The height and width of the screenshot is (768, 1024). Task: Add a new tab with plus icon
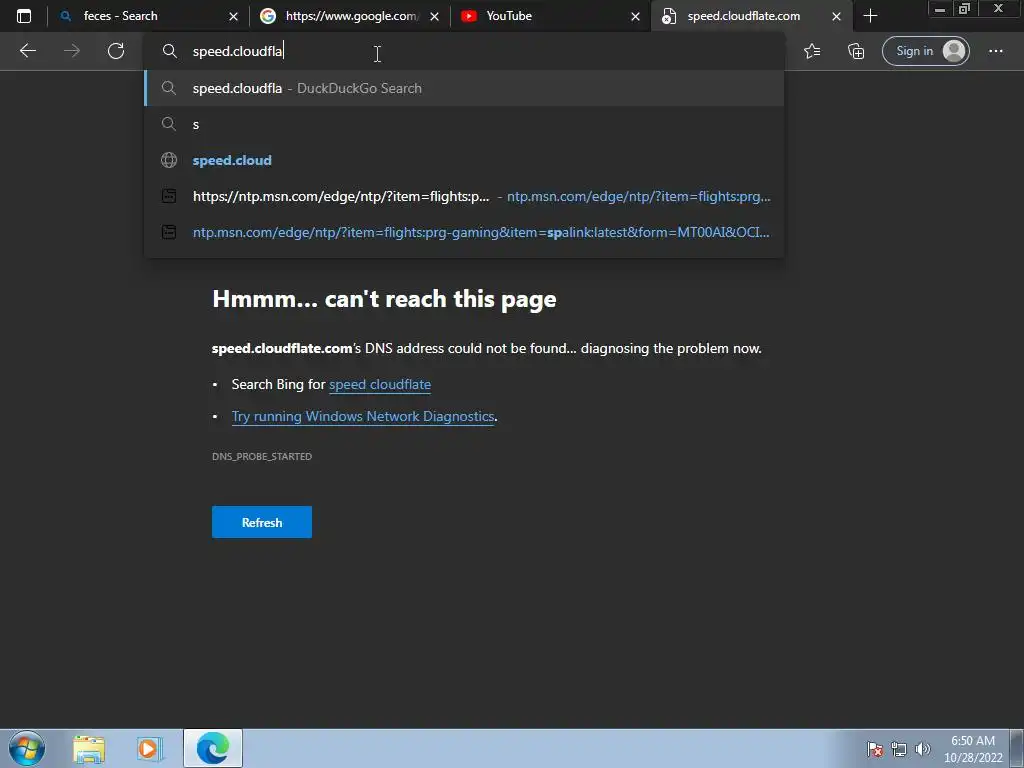[x=870, y=16]
